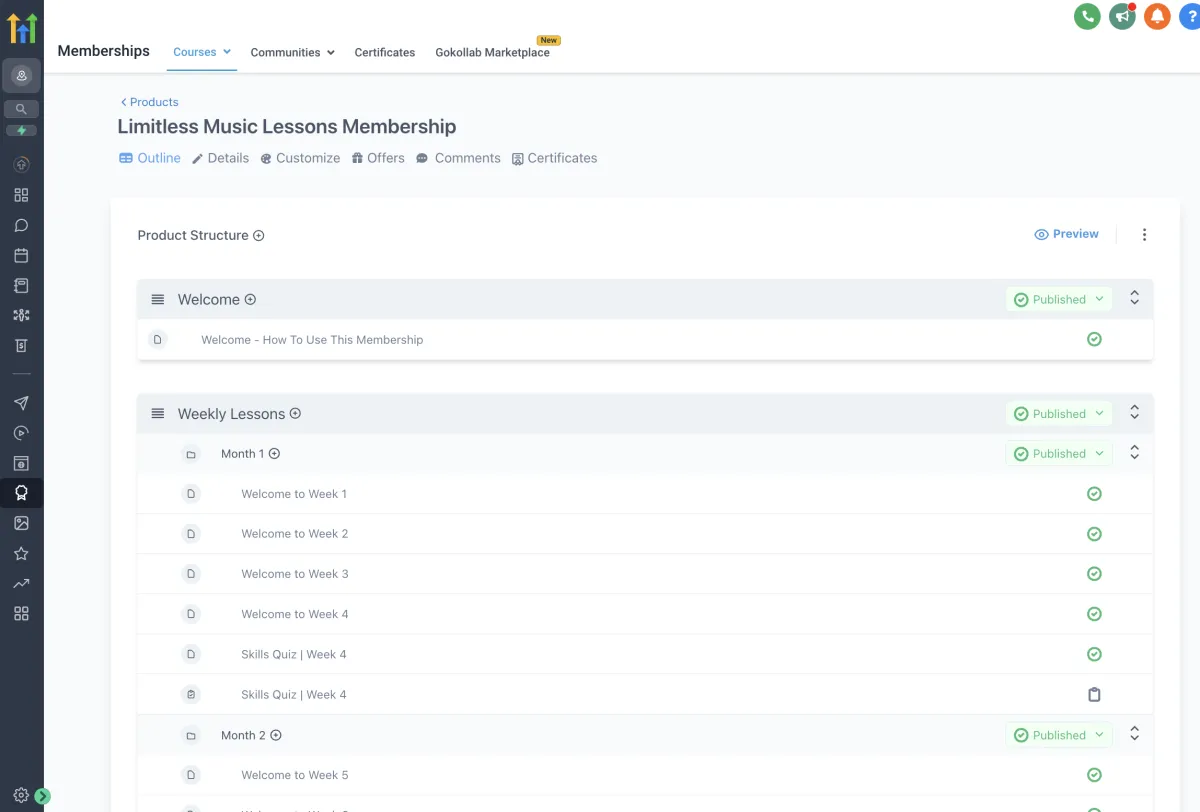The height and width of the screenshot is (812, 1200).
Task: Open the marketing paper plane icon
Action: point(22,403)
